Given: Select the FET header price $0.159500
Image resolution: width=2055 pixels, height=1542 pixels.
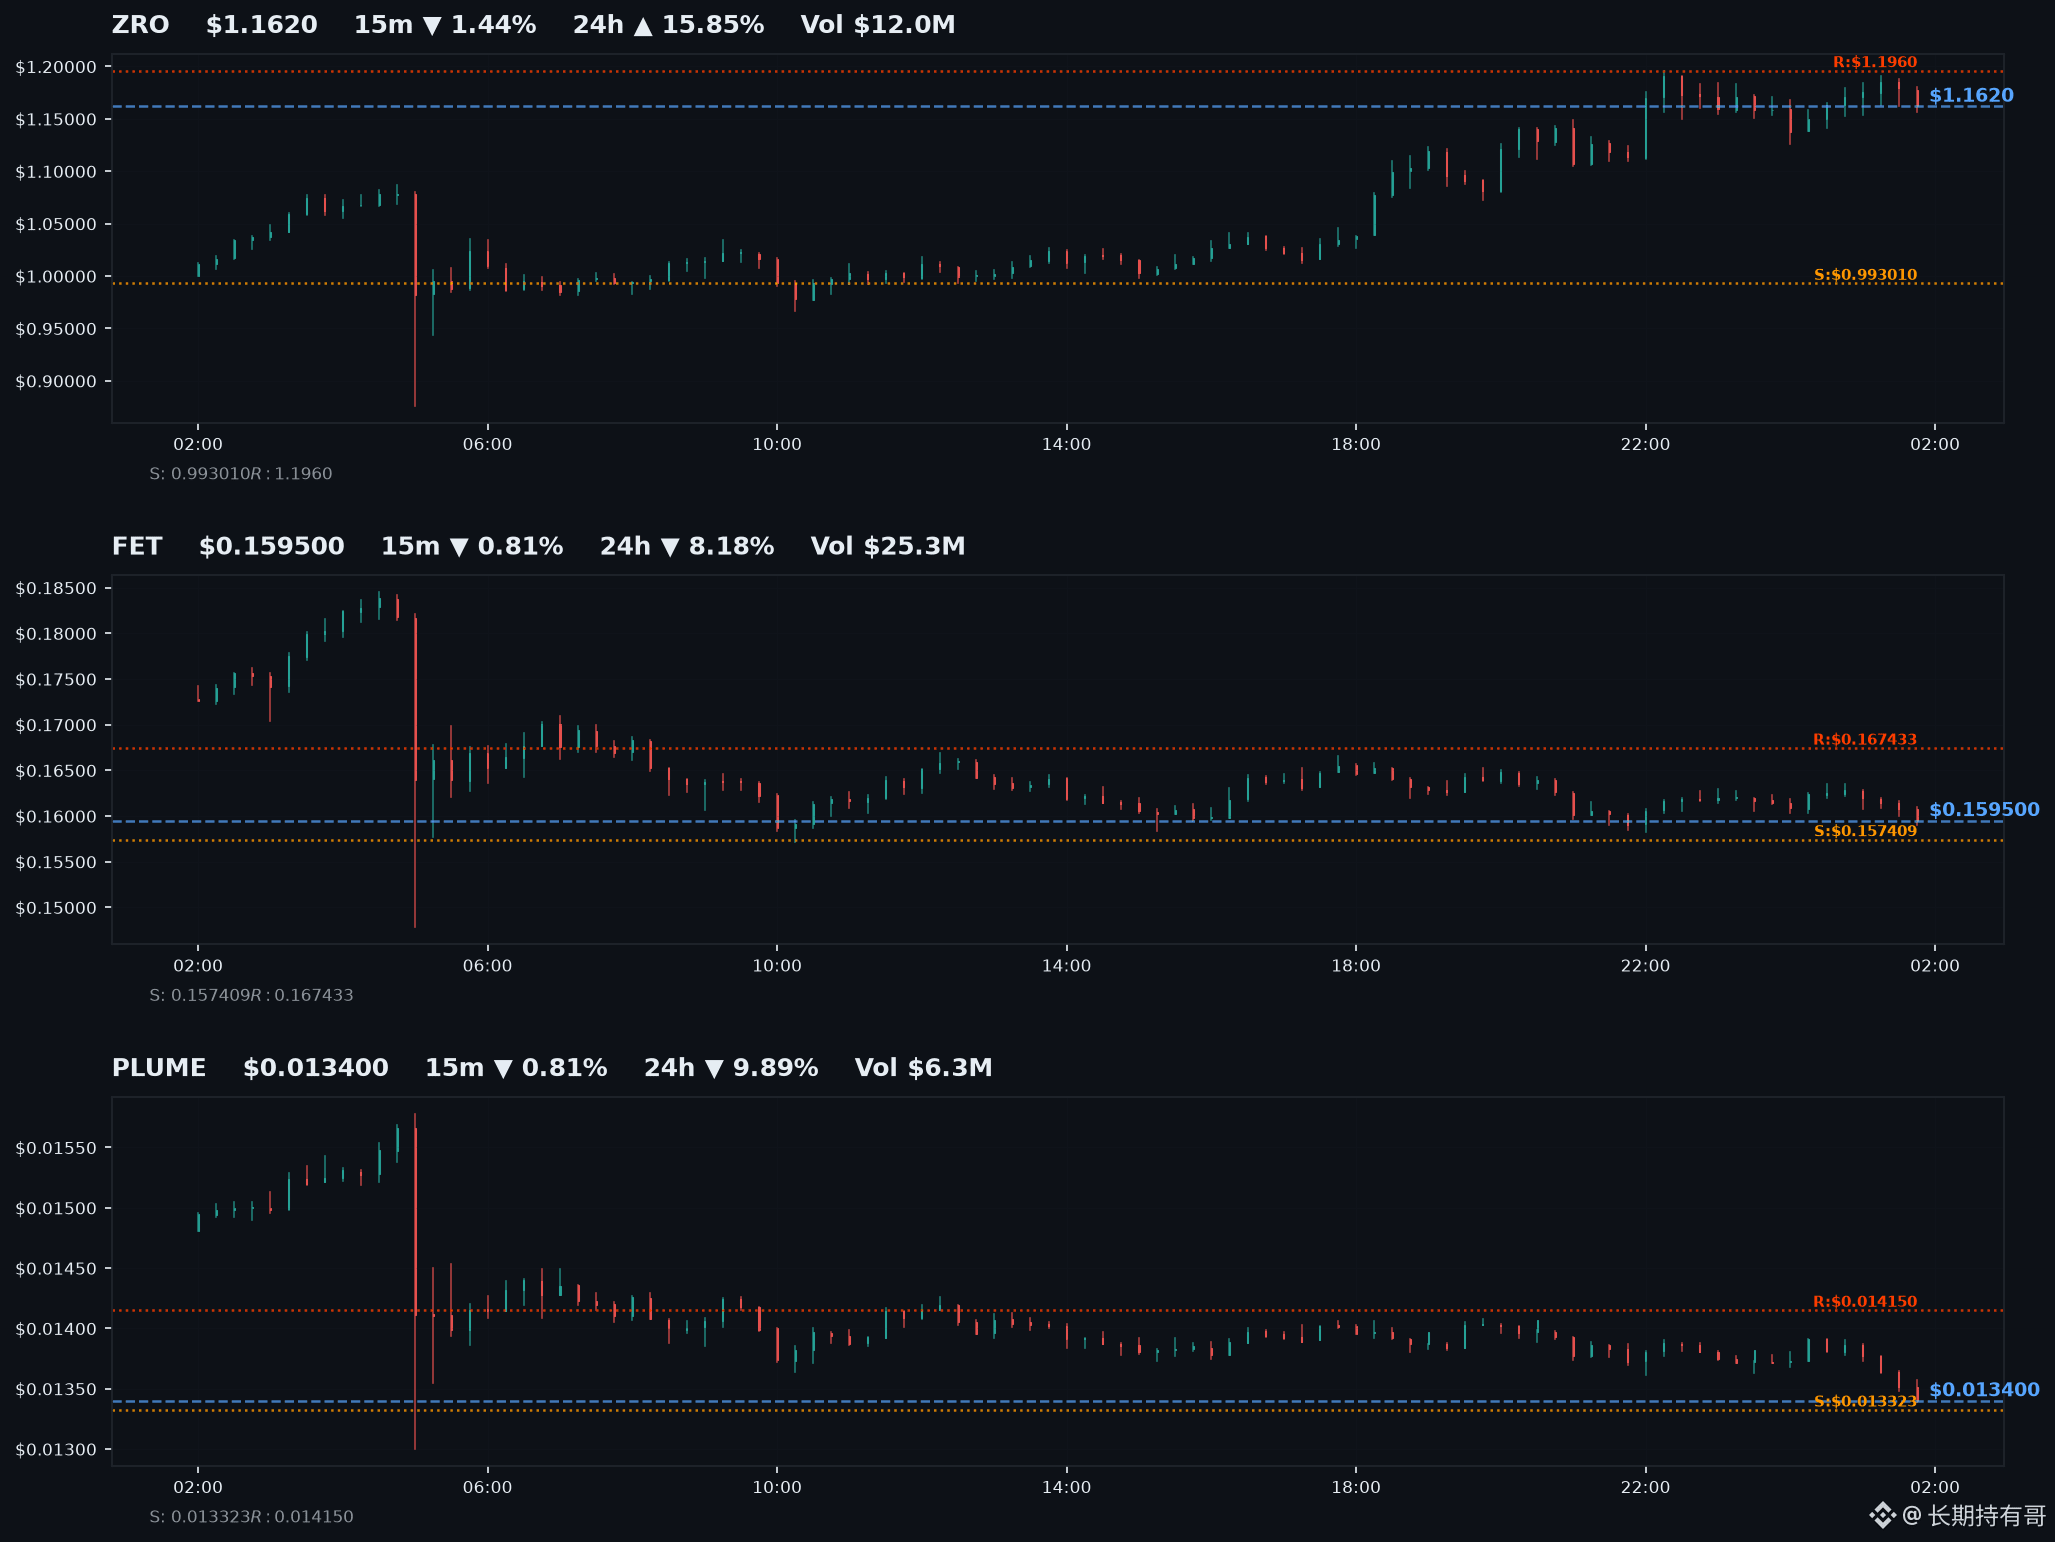Looking at the screenshot, I should (272, 547).
